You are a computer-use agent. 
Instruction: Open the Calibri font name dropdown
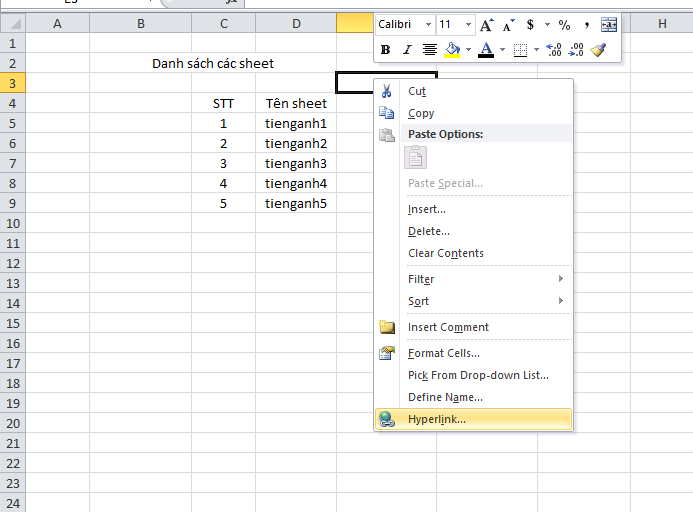point(428,25)
